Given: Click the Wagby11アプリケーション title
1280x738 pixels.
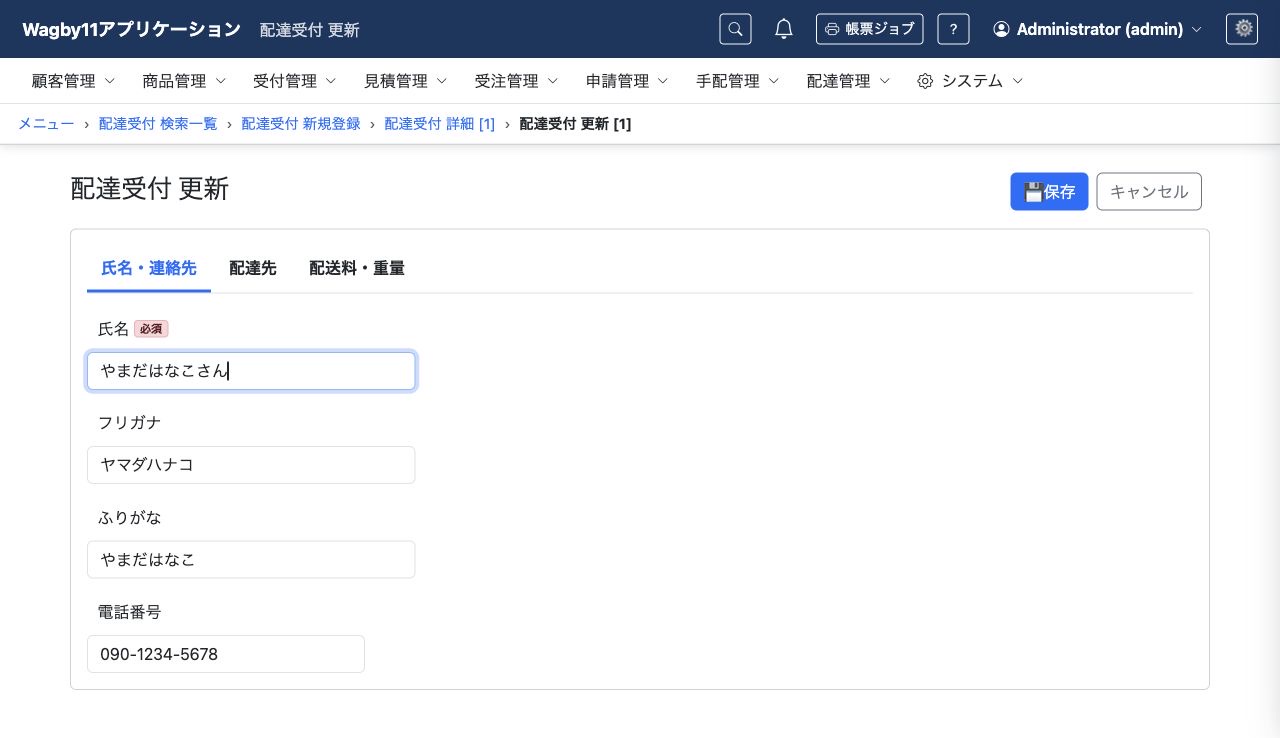Looking at the screenshot, I should [x=131, y=29].
